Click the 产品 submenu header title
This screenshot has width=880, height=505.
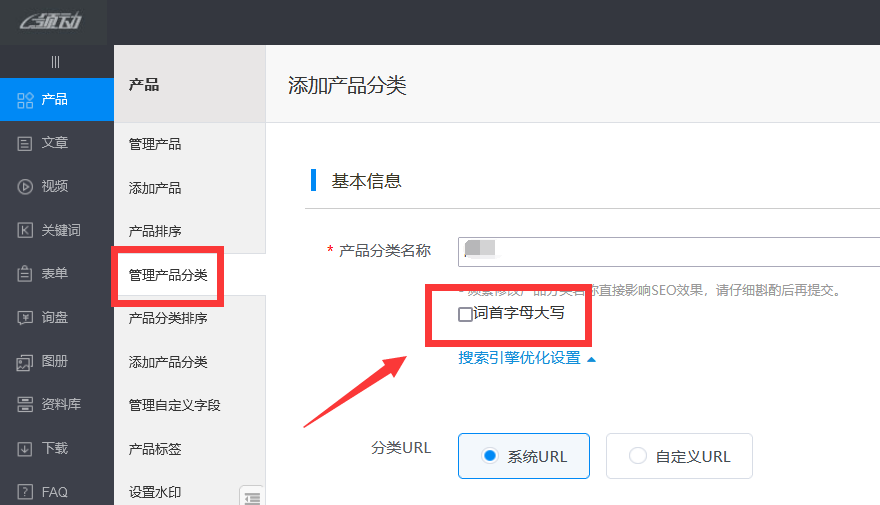click(144, 85)
